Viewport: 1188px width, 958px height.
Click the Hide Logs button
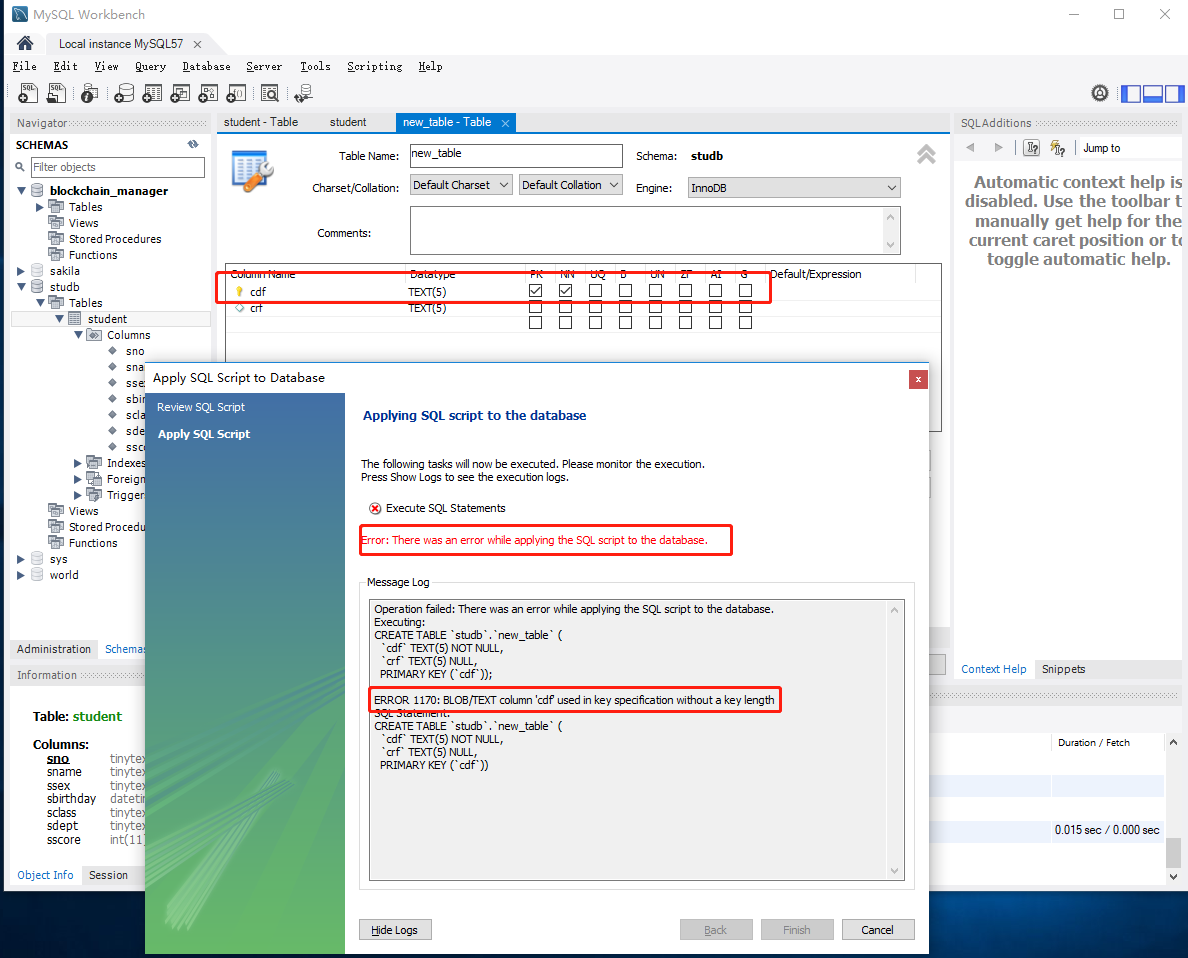point(395,929)
